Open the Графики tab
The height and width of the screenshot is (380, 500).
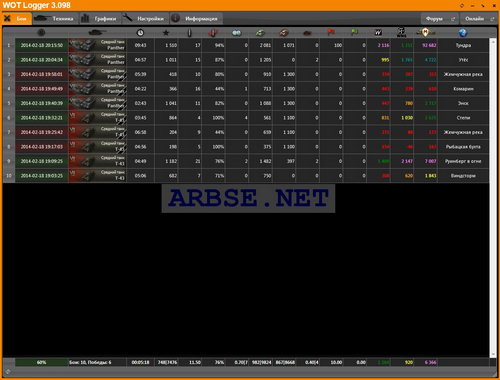coord(100,19)
